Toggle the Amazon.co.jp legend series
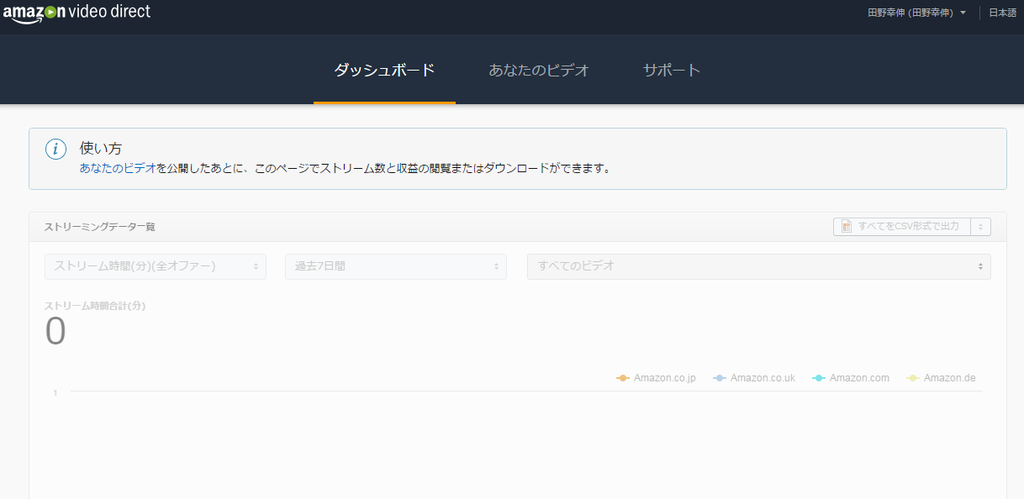Viewport: 1024px width, 499px height. tap(656, 378)
